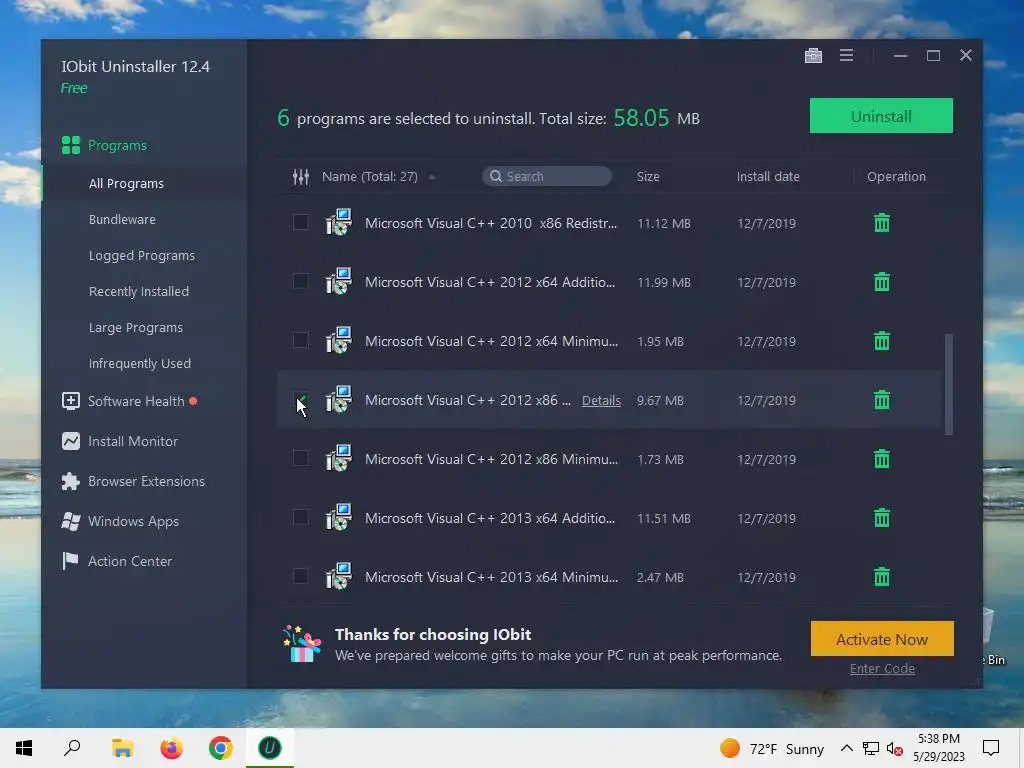Tick checkbox for Visual C++ 2012 x64 Additio

pos(300,281)
